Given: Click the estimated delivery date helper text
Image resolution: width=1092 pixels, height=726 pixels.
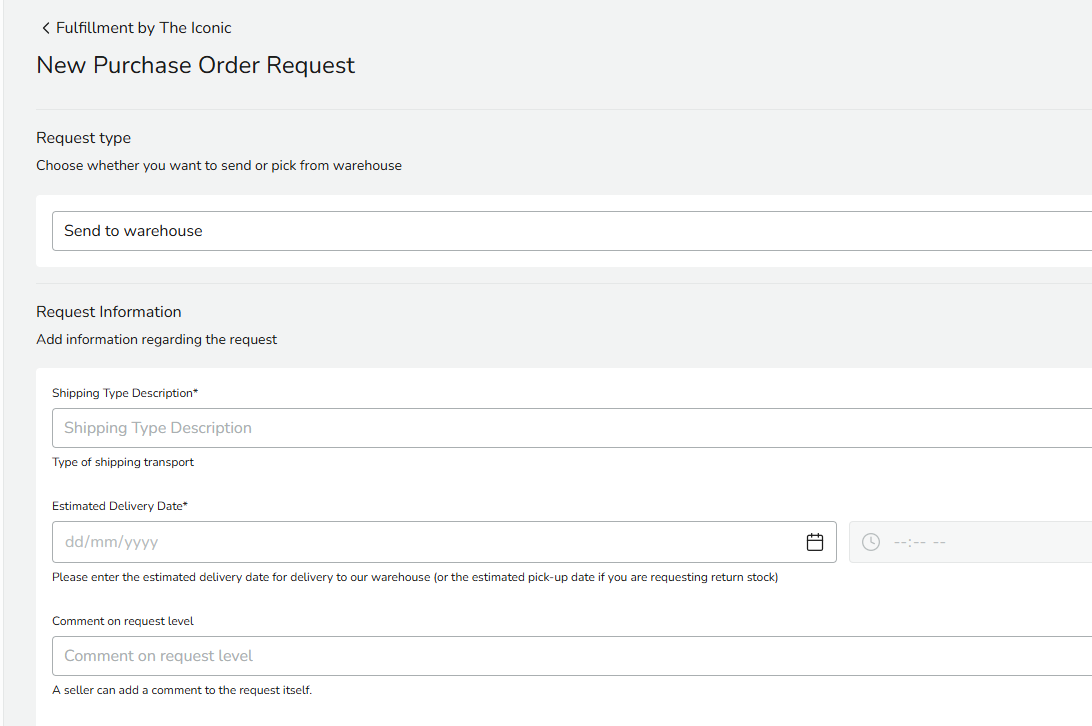Looking at the screenshot, I should tap(415, 577).
